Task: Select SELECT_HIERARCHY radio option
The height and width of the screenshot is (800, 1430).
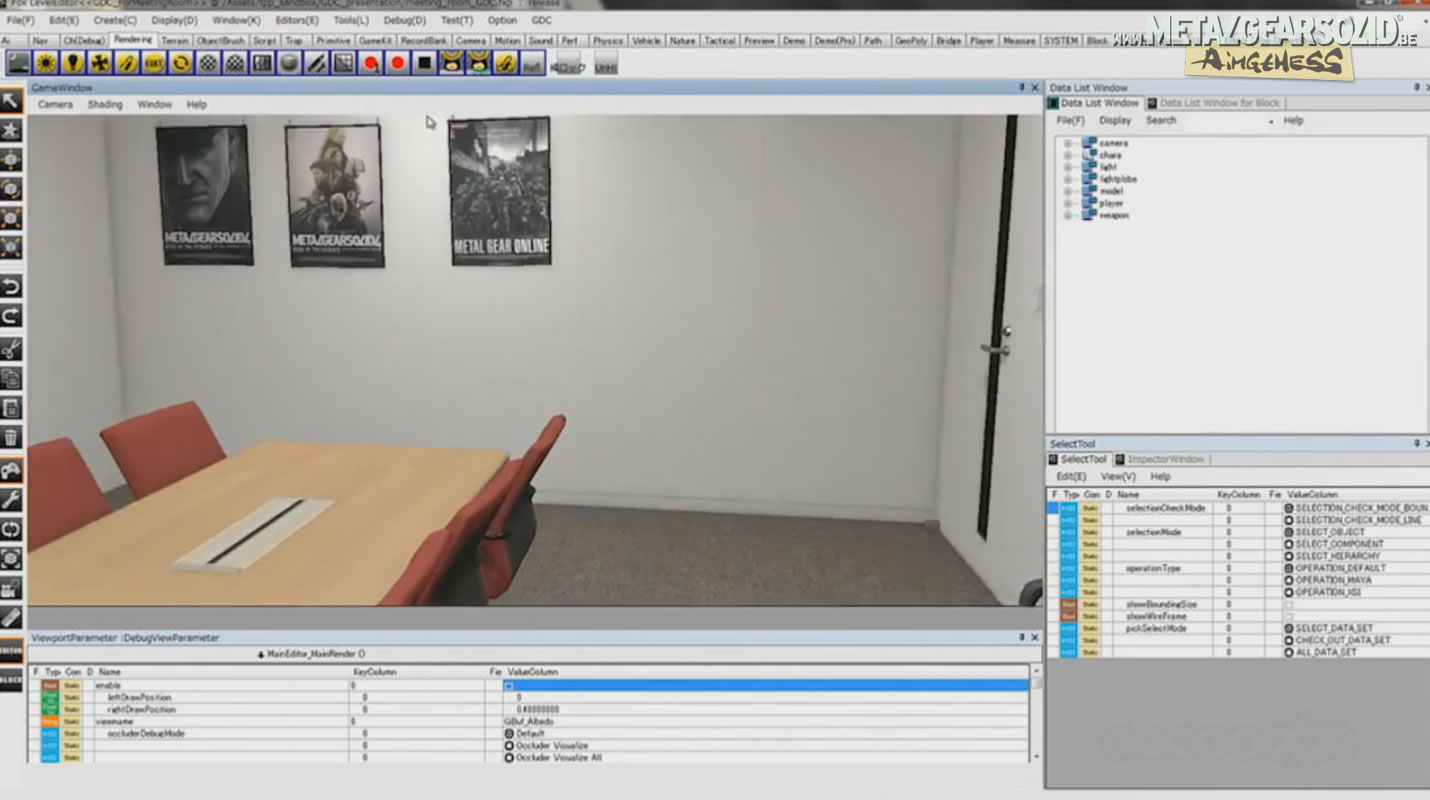Action: coord(1289,556)
